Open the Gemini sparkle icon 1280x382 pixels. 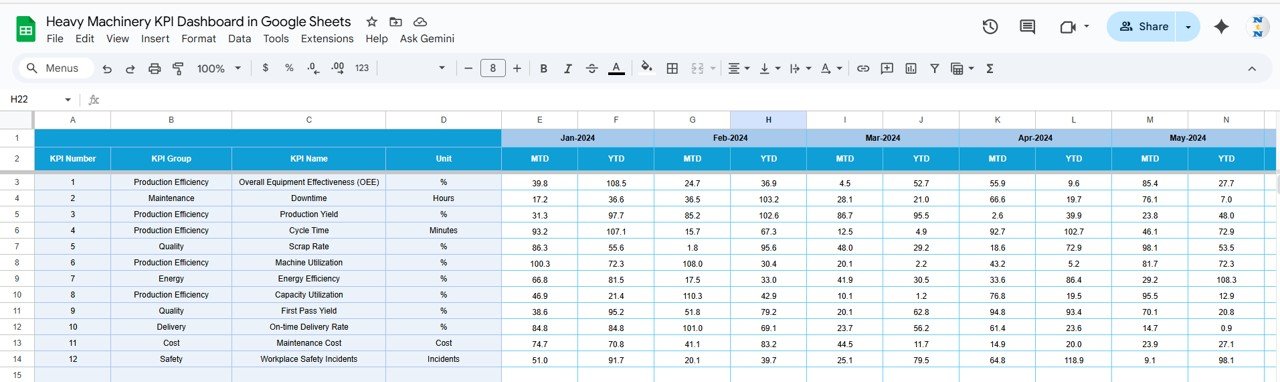point(1221,27)
